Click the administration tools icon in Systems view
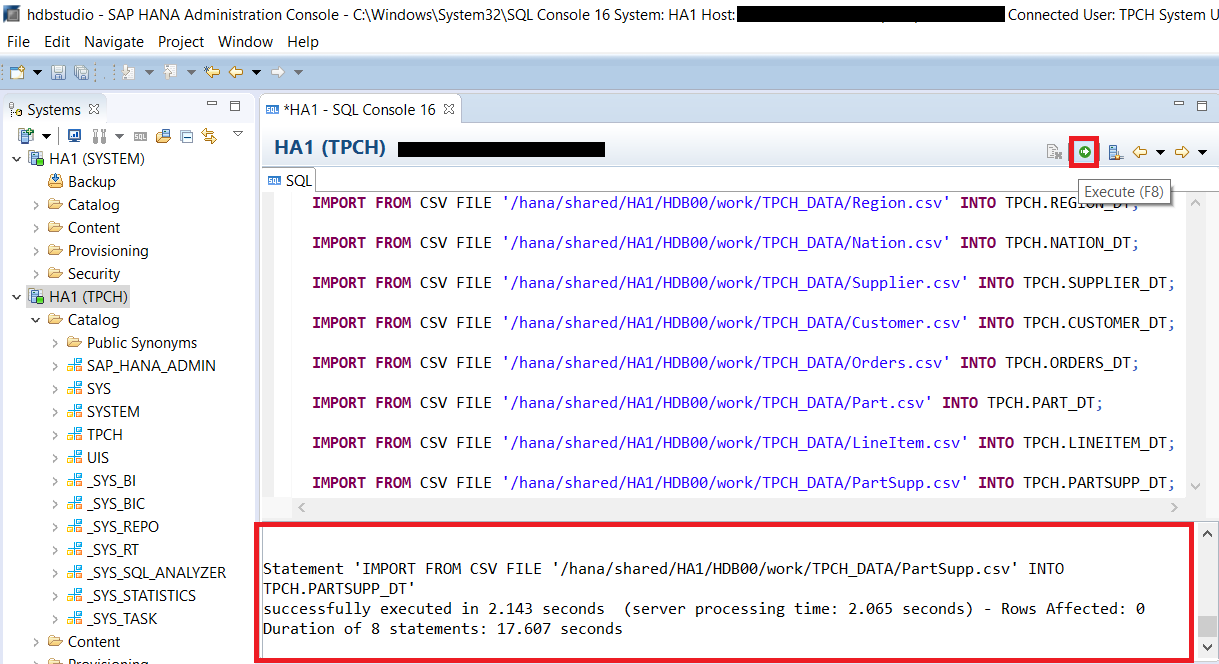This screenshot has width=1219, height=664. [99, 136]
